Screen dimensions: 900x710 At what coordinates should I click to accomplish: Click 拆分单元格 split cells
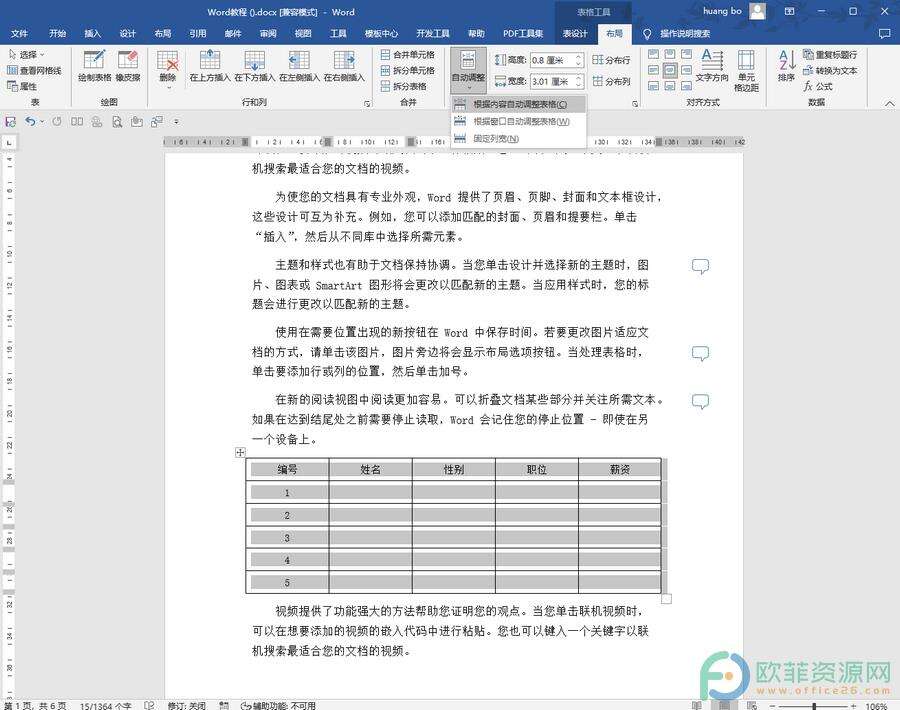408,70
